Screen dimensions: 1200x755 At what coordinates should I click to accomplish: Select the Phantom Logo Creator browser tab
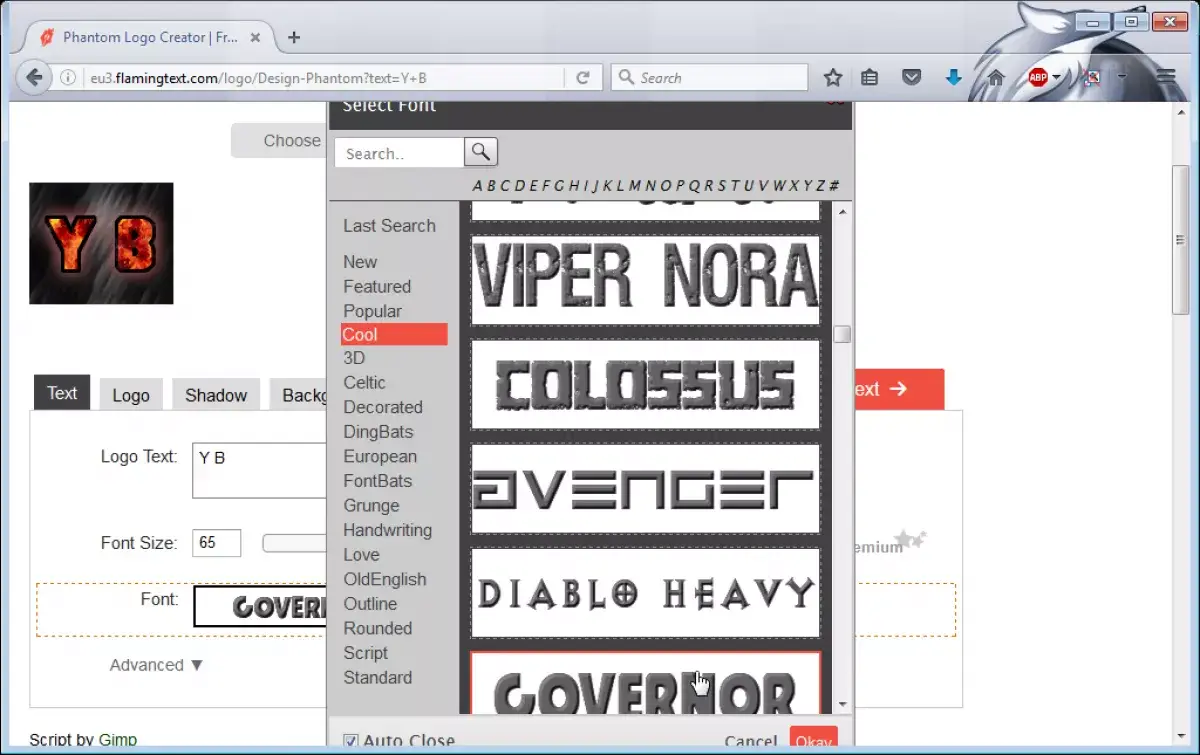pos(148,37)
